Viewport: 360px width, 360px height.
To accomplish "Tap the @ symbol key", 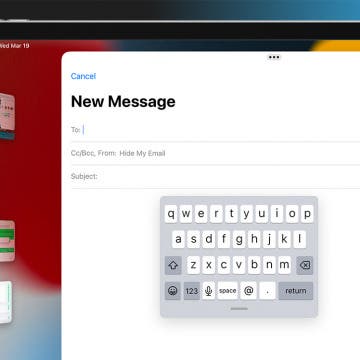I will coord(249,291).
